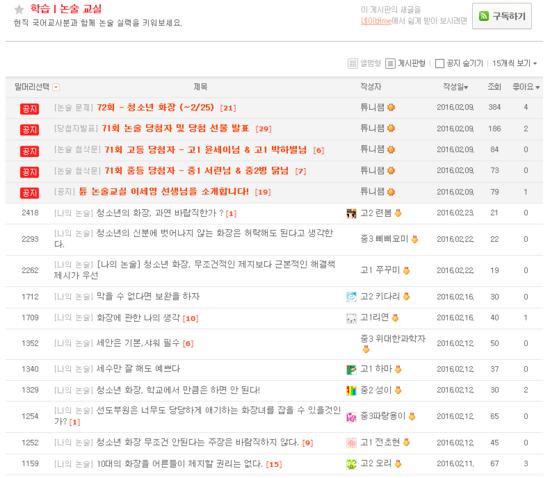
Task: Click the favorite star icon beside the board title
Action: [19, 9]
